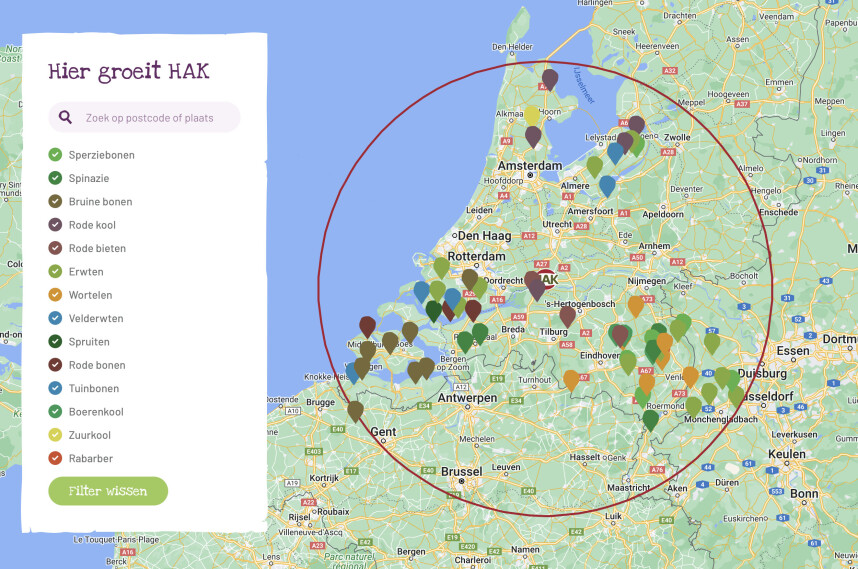Image resolution: width=858 pixels, height=569 pixels.
Task: Open the dark green Spruiten marker in Zeeland
Action: pos(433,311)
